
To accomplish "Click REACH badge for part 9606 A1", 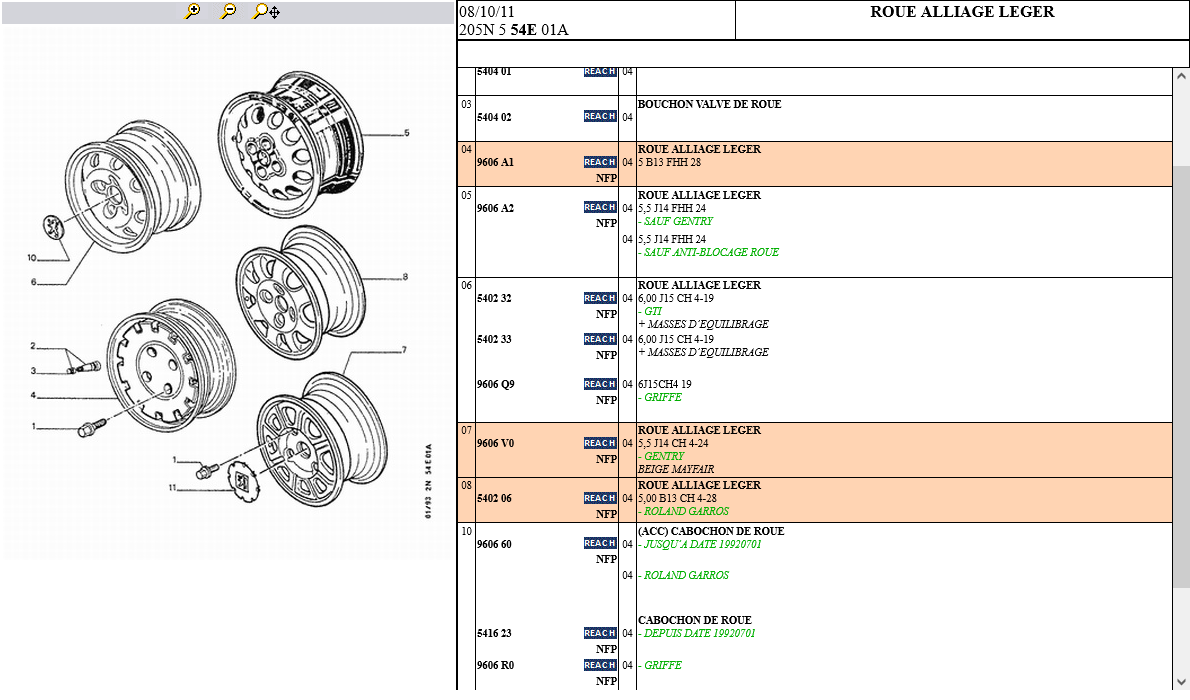I will click(x=600, y=162).
